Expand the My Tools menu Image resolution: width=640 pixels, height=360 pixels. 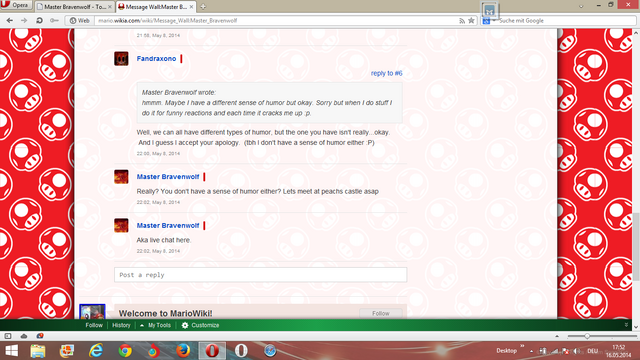155,325
